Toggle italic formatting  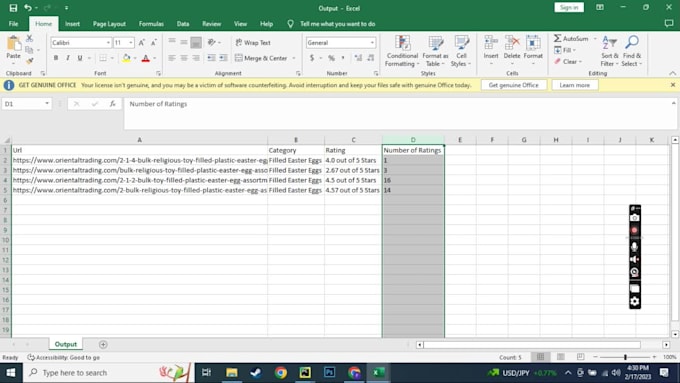(x=68, y=58)
